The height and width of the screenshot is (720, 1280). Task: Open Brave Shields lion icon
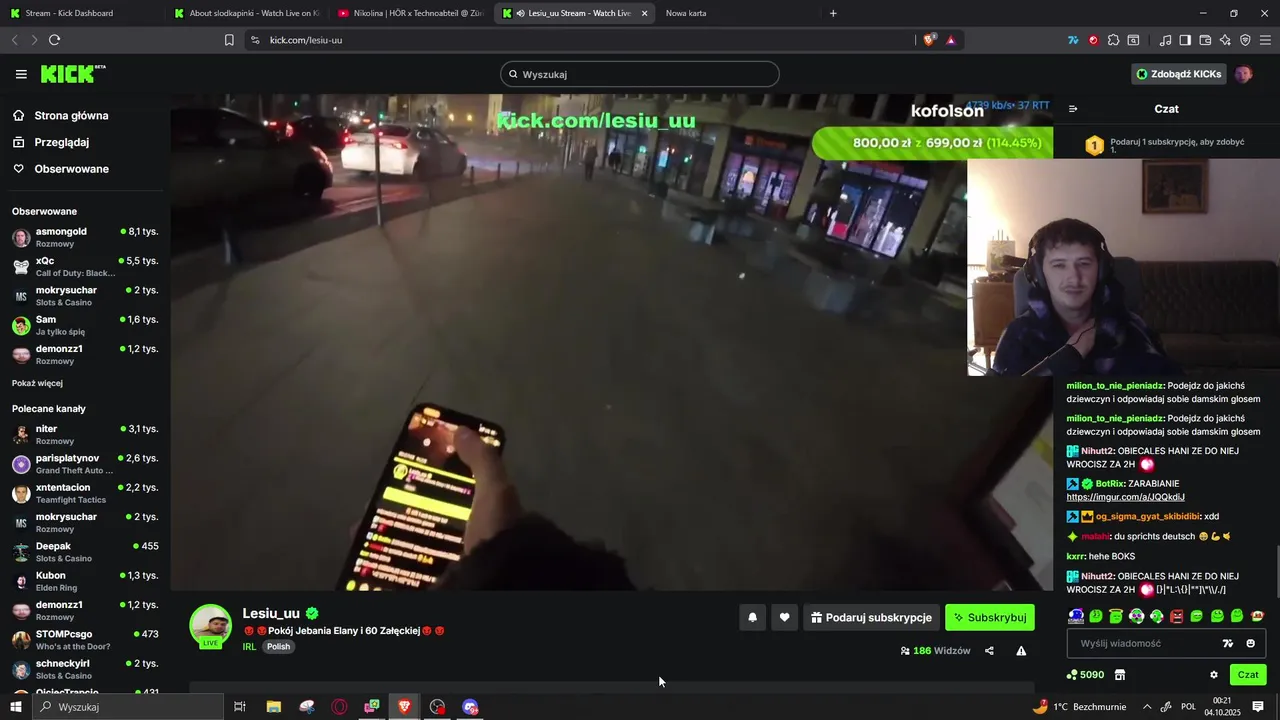pyautogui.click(x=930, y=40)
